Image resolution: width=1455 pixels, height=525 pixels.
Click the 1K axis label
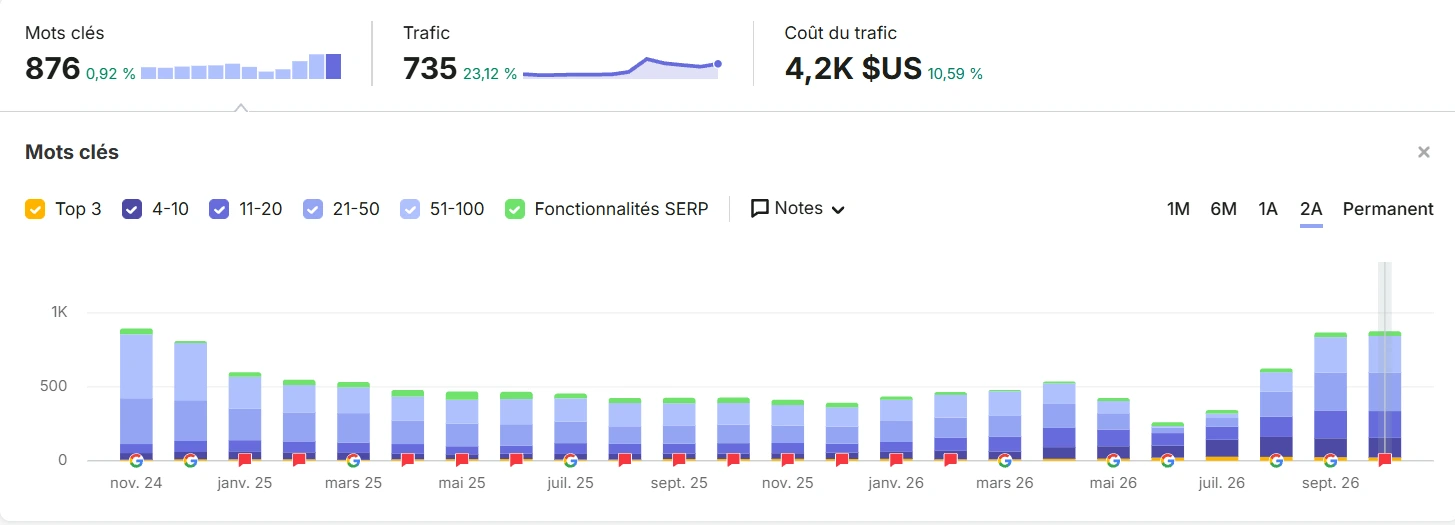pyautogui.click(x=59, y=312)
